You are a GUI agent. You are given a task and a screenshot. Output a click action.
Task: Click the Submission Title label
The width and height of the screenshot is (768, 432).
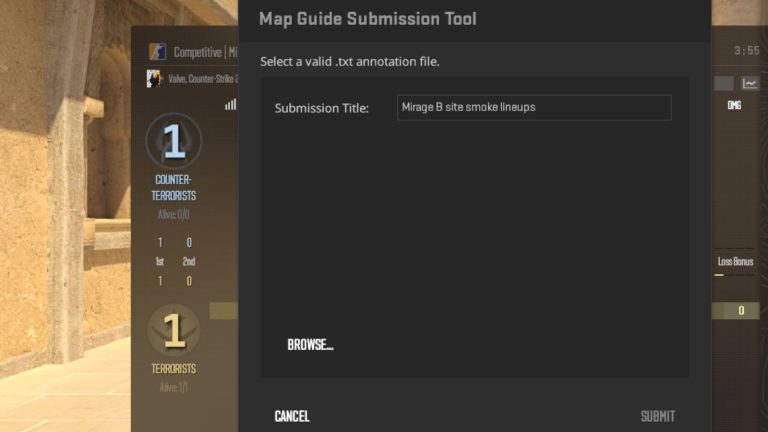pyautogui.click(x=321, y=108)
